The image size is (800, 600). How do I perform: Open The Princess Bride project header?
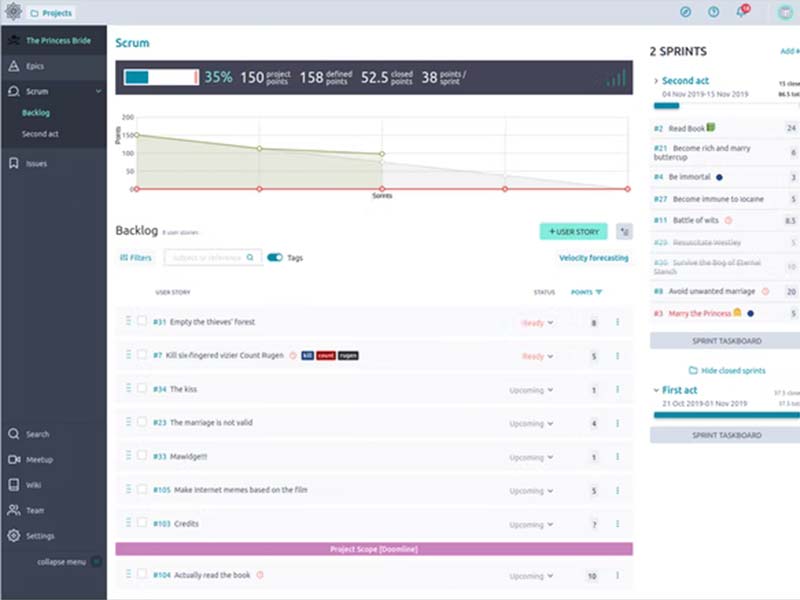[x=54, y=40]
